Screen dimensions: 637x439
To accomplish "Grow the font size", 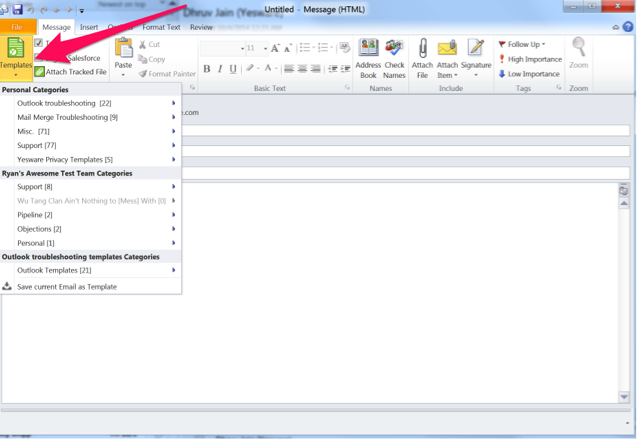I will pos(275,48).
